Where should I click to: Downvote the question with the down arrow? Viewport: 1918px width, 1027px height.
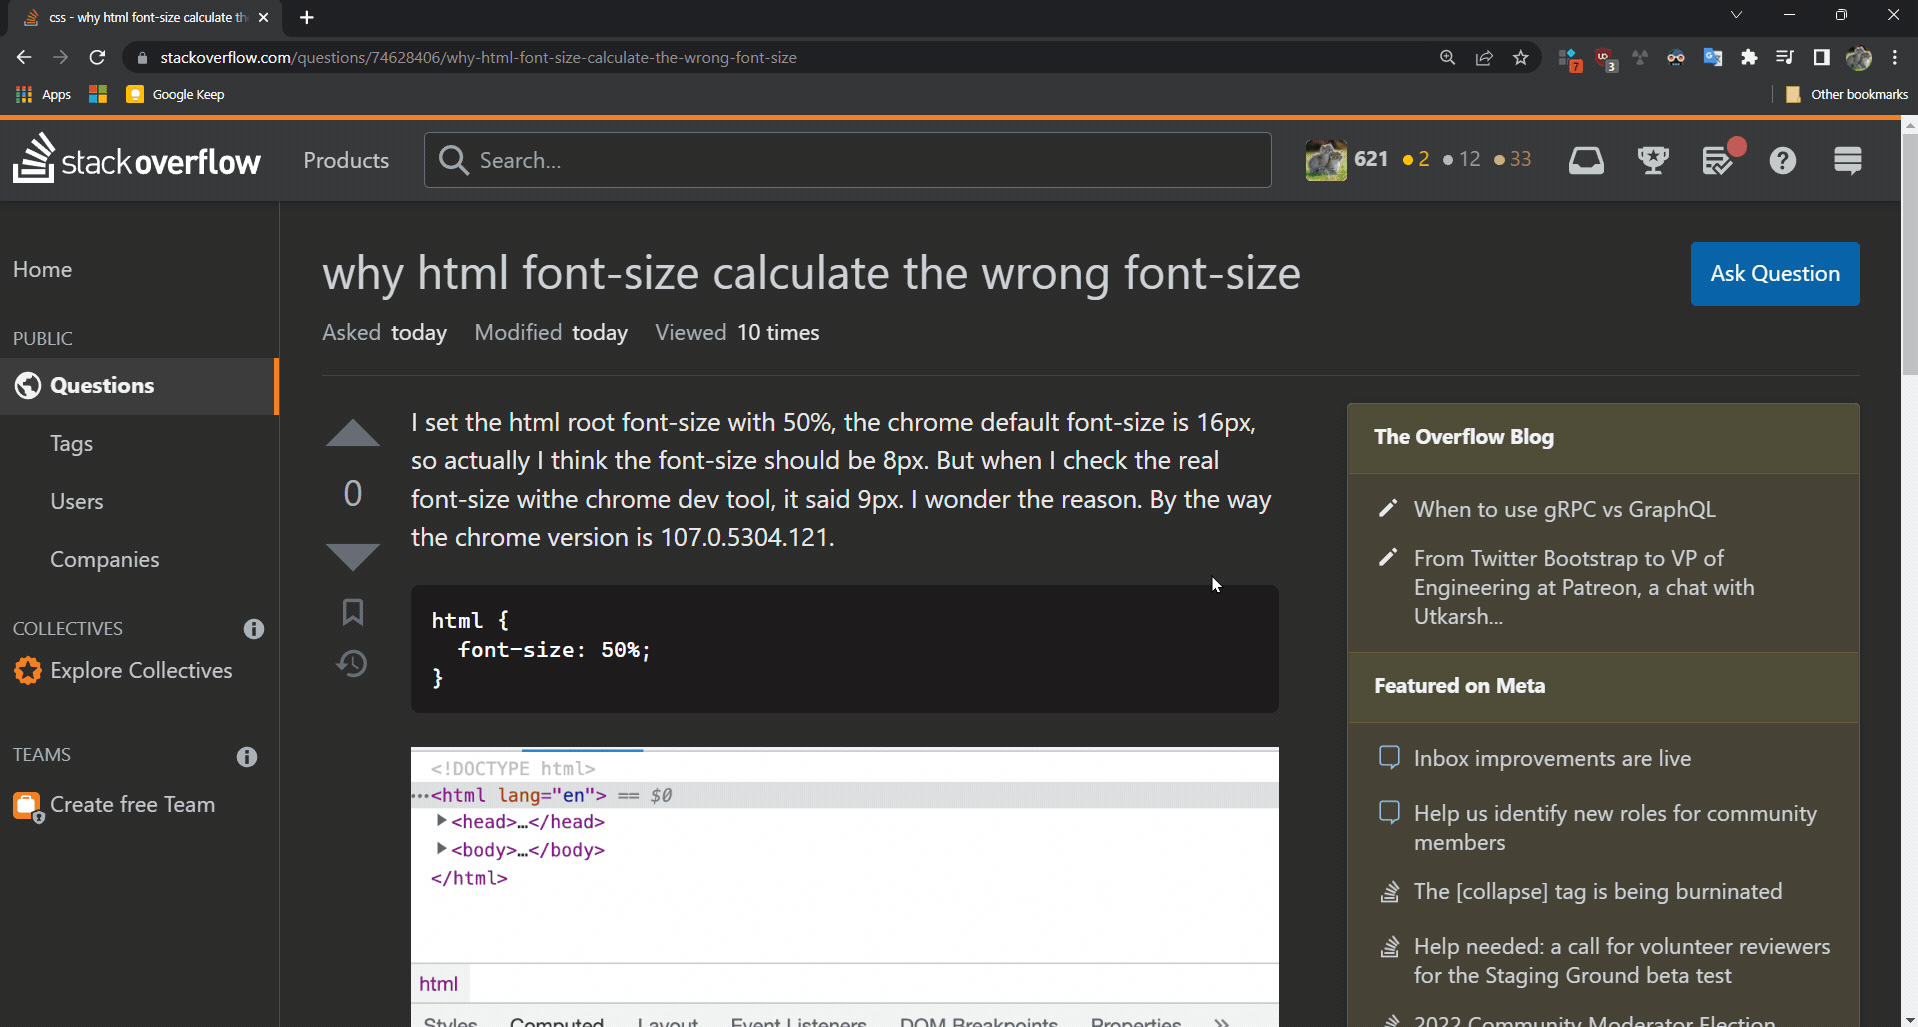click(352, 556)
